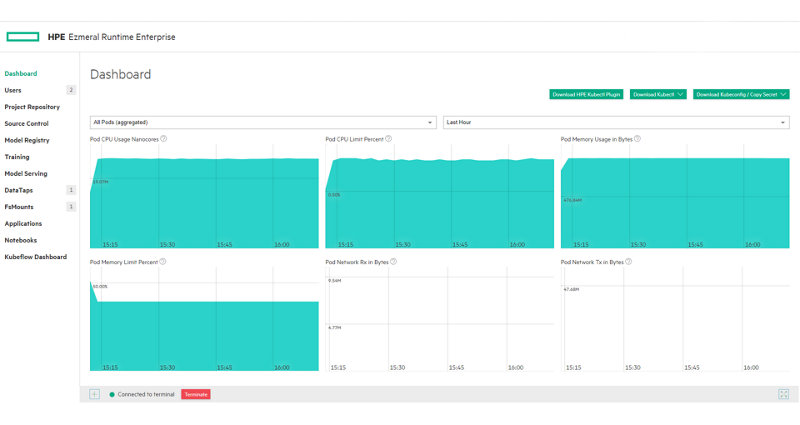Image resolution: width=800 pixels, height=425 pixels.
Task: Click Download HPE Kubectl Plugin button
Action: pos(586,94)
